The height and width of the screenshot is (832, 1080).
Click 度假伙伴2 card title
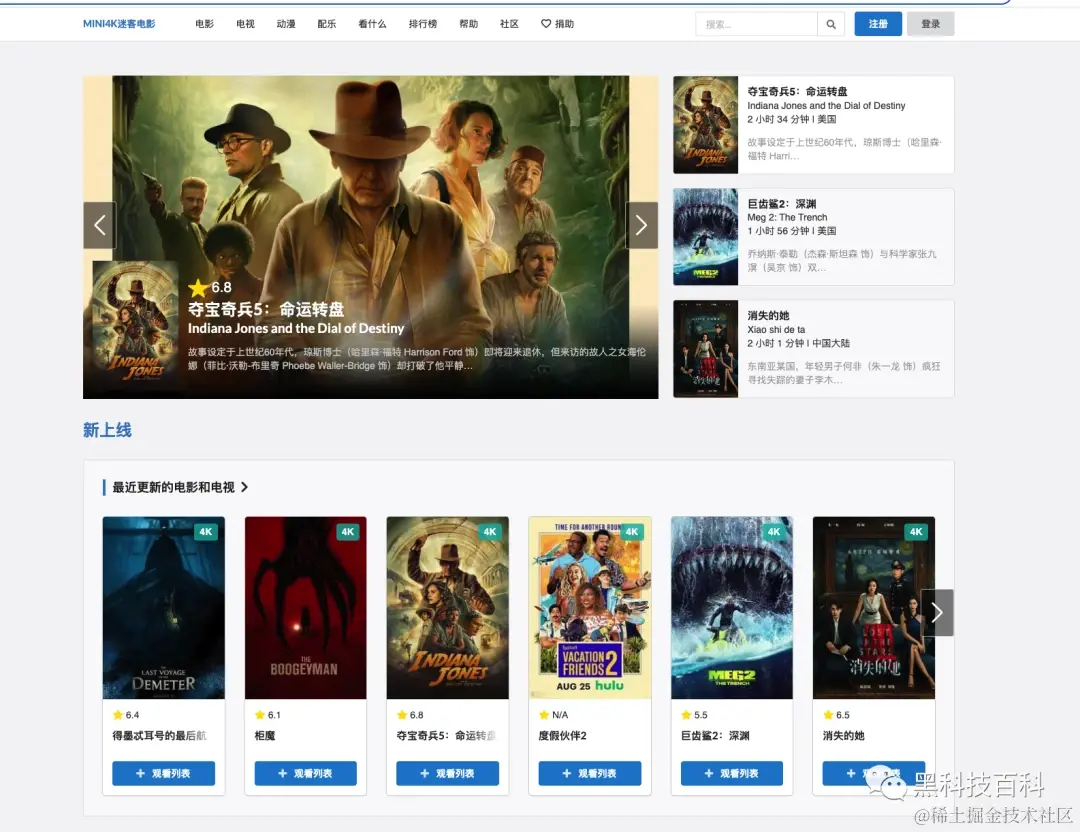tap(563, 736)
